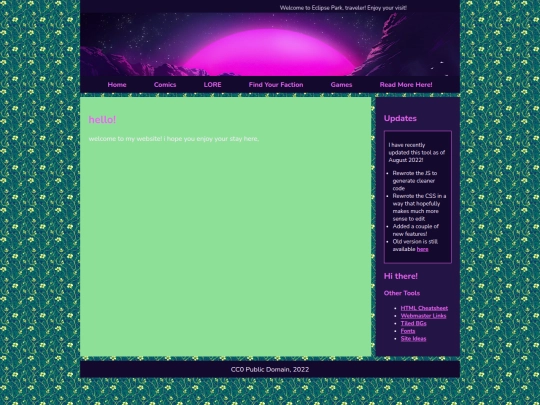Open the Home nav link
Image resolution: width=540 pixels, height=405 pixels.
(117, 85)
